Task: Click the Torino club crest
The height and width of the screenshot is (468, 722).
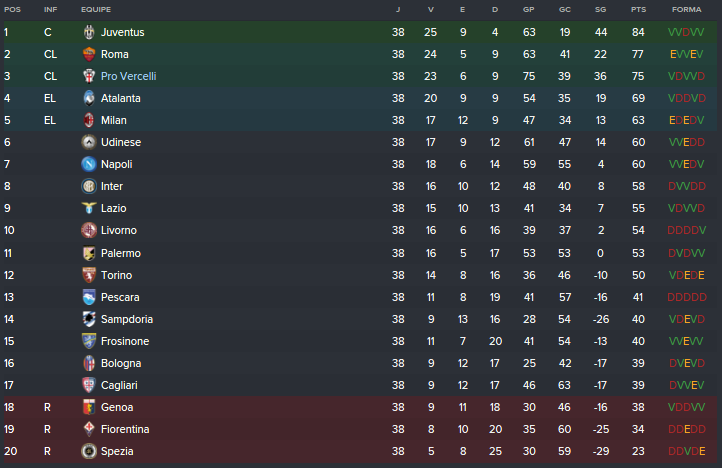Action: tap(89, 275)
